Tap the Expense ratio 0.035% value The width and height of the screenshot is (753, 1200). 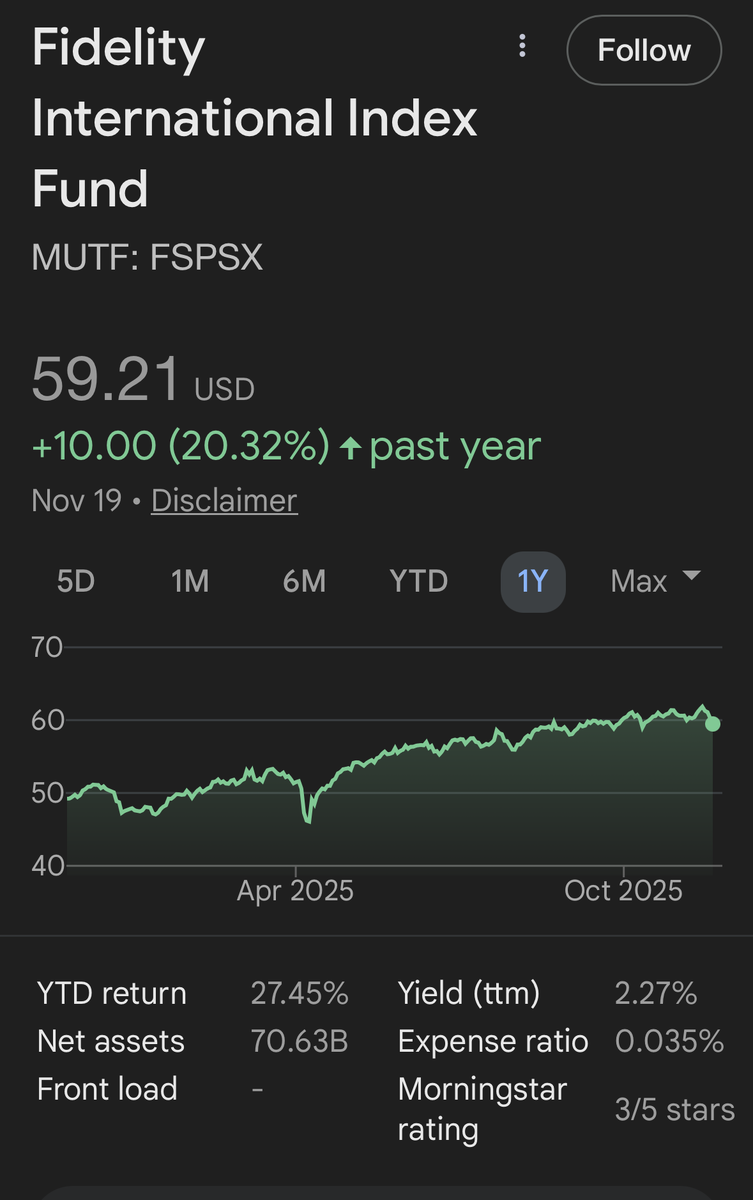(669, 1041)
